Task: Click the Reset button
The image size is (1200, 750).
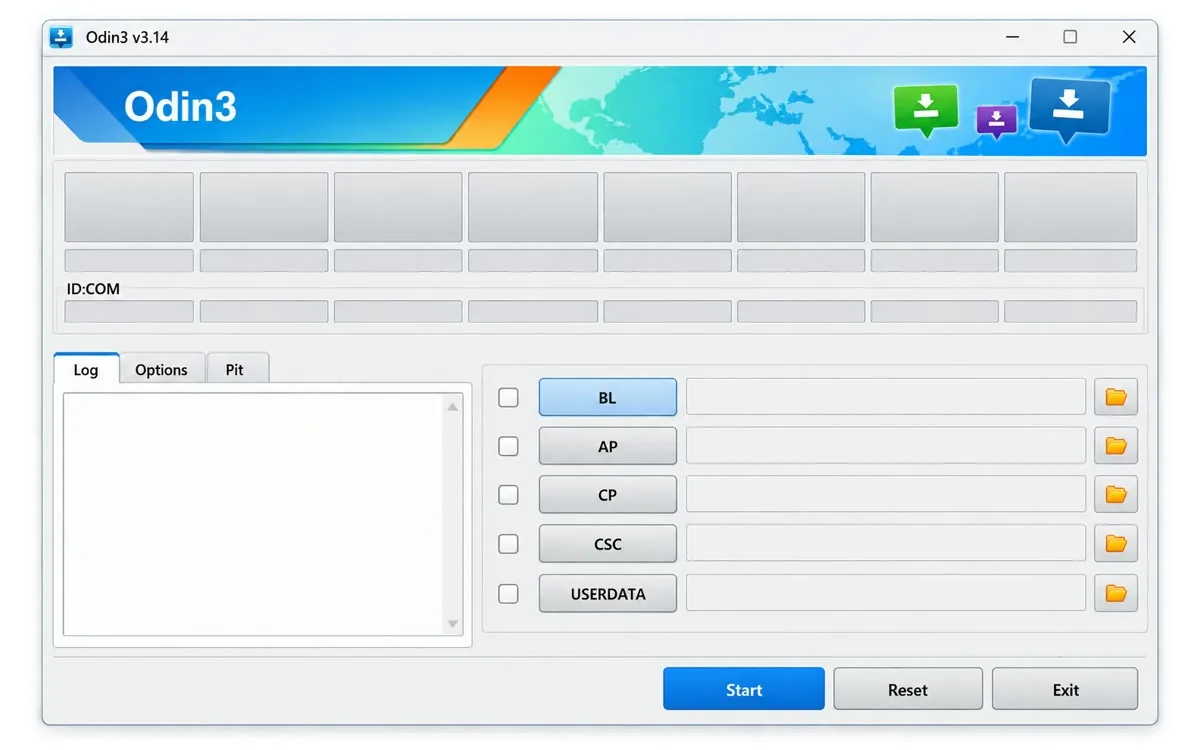Action: click(908, 689)
